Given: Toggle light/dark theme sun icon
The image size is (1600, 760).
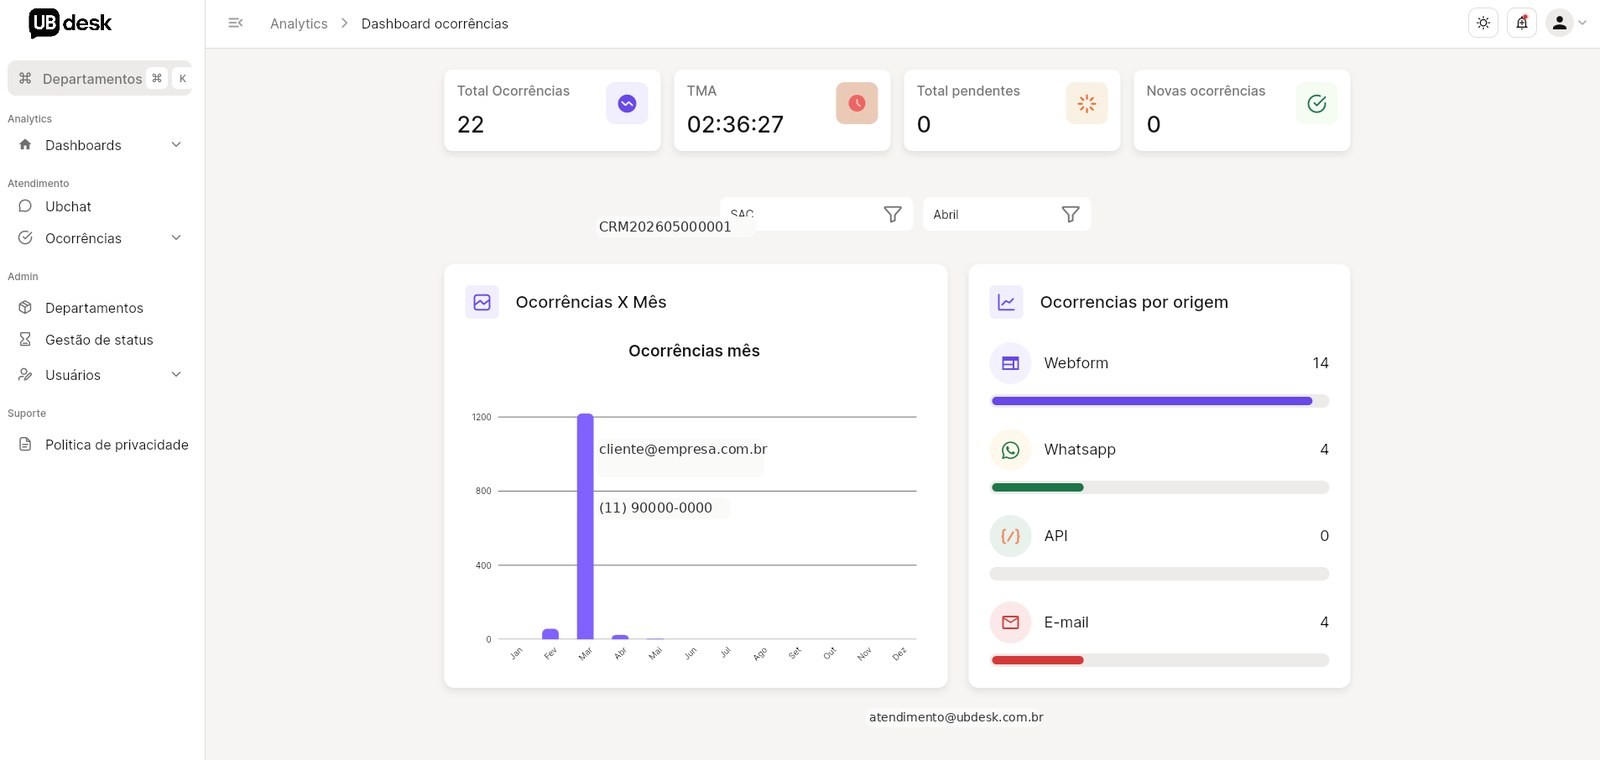Looking at the screenshot, I should pyautogui.click(x=1483, y=23).
